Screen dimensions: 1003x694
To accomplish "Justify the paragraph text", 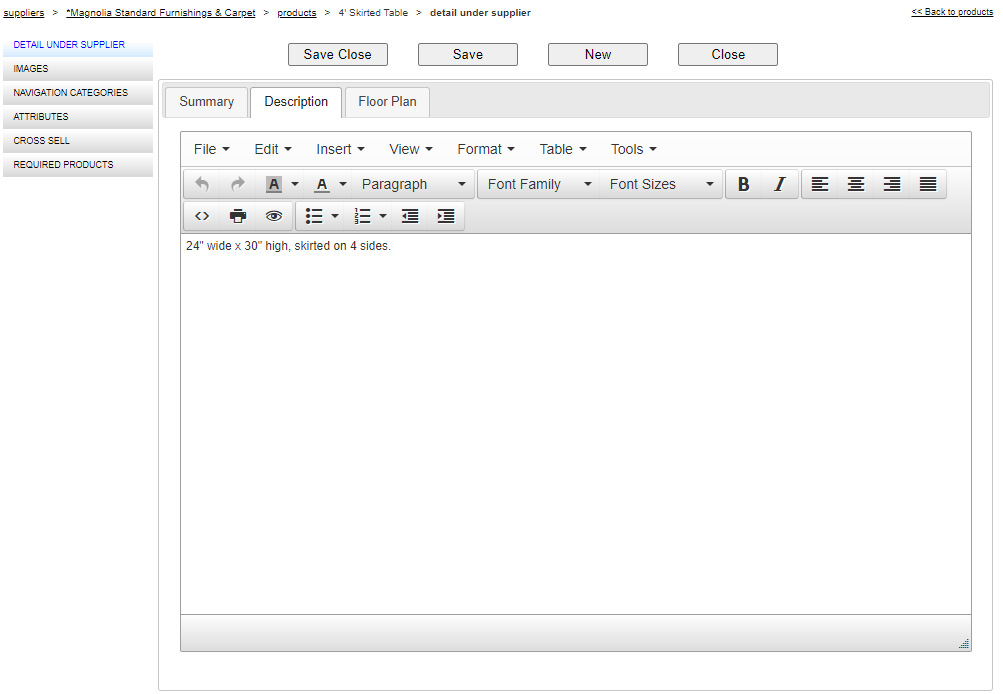I will [x=928, y=184].
